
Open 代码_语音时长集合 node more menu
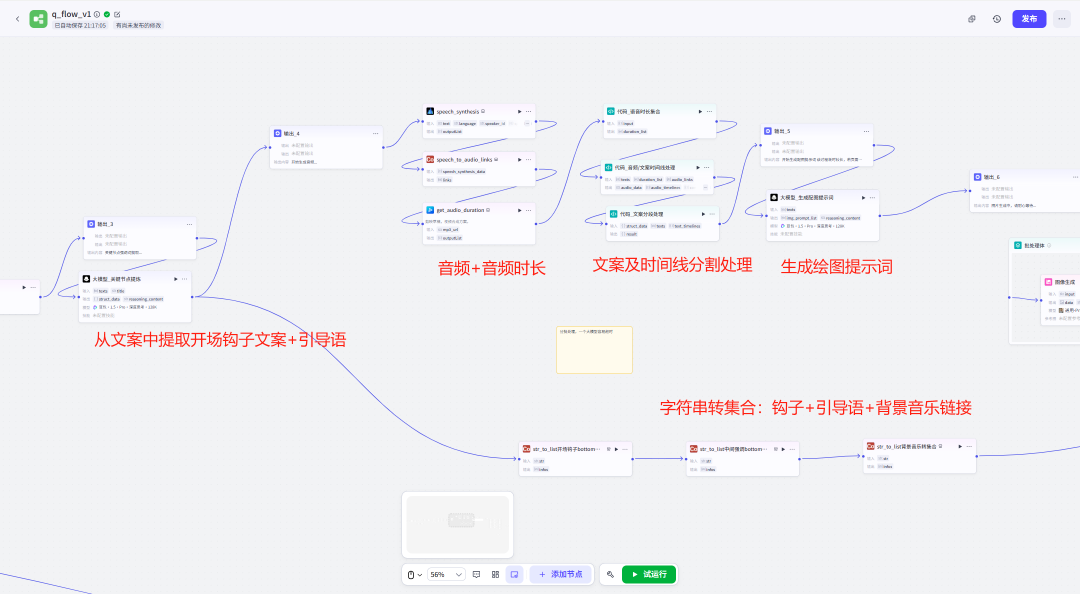709,112
